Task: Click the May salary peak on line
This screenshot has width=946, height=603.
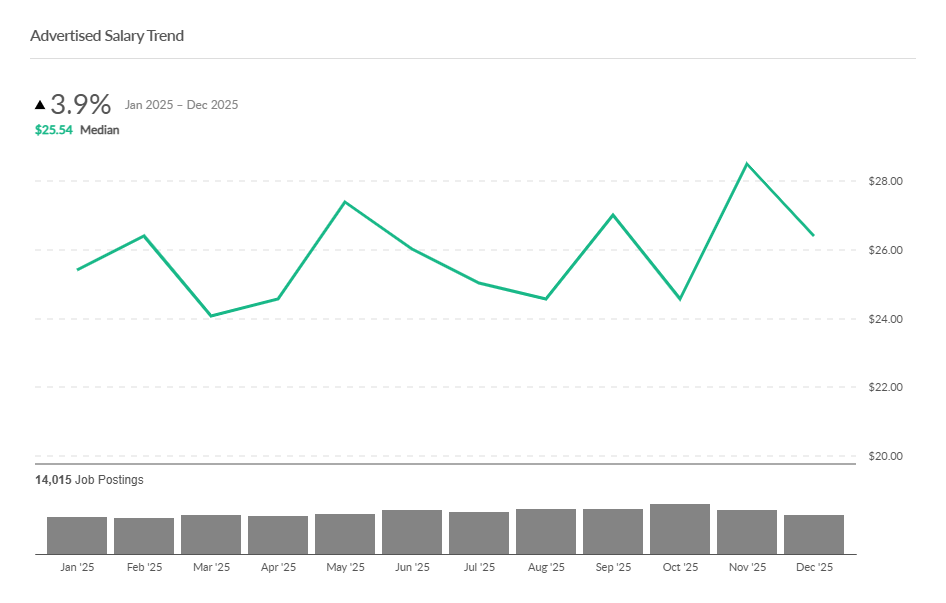Action: (x=345, y=202)
